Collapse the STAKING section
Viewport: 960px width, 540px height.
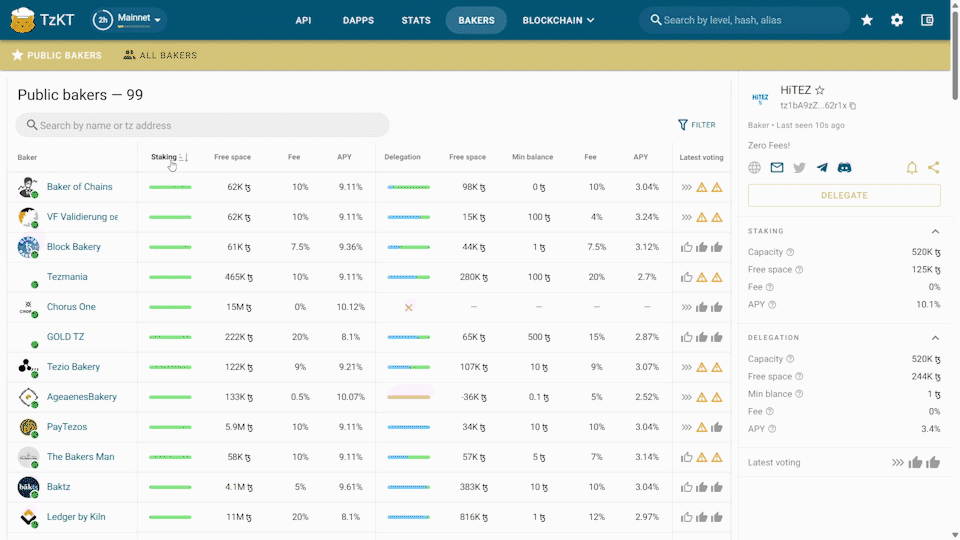pyautogui.click(x=935, y=231)
